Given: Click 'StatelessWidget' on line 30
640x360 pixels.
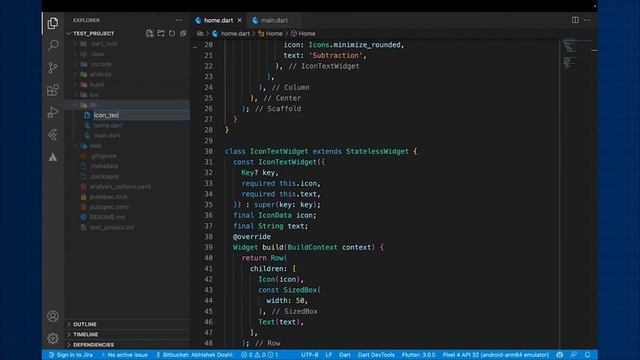Looking at the screenshot, I should pyautogui.click(x=377, y=151).
